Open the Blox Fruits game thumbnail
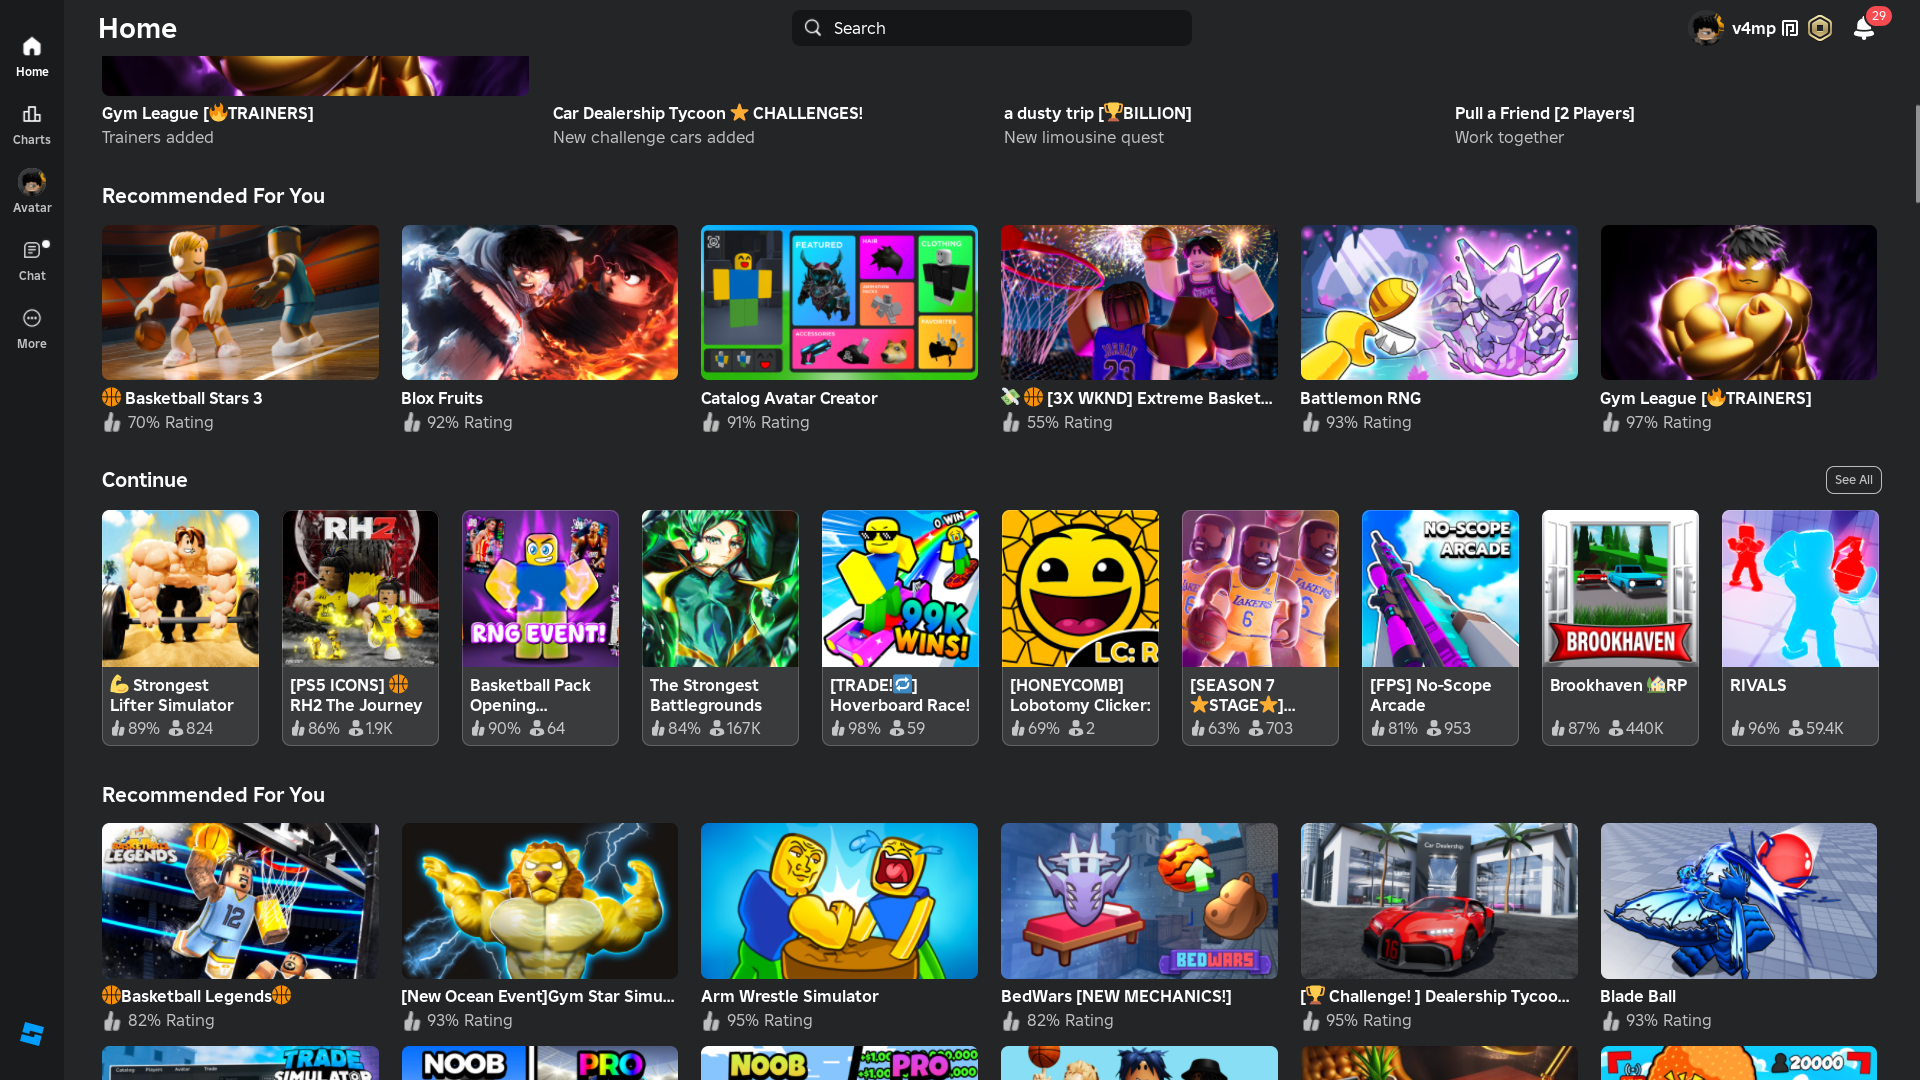This screenshot has width=1920, height=1080. pos(539,302)
